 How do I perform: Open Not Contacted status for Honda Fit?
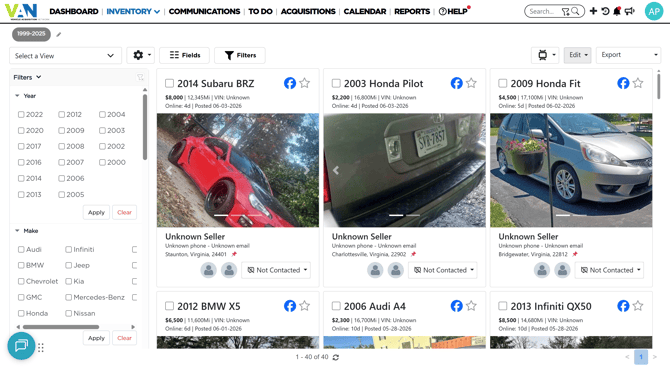(x=610, y=270)
